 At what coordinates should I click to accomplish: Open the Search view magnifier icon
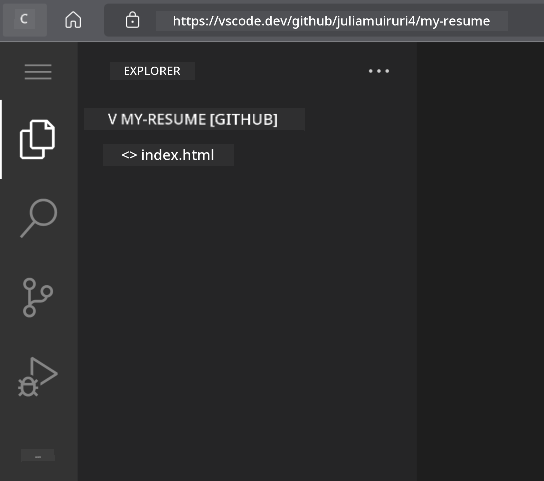(x=39, y=218)
